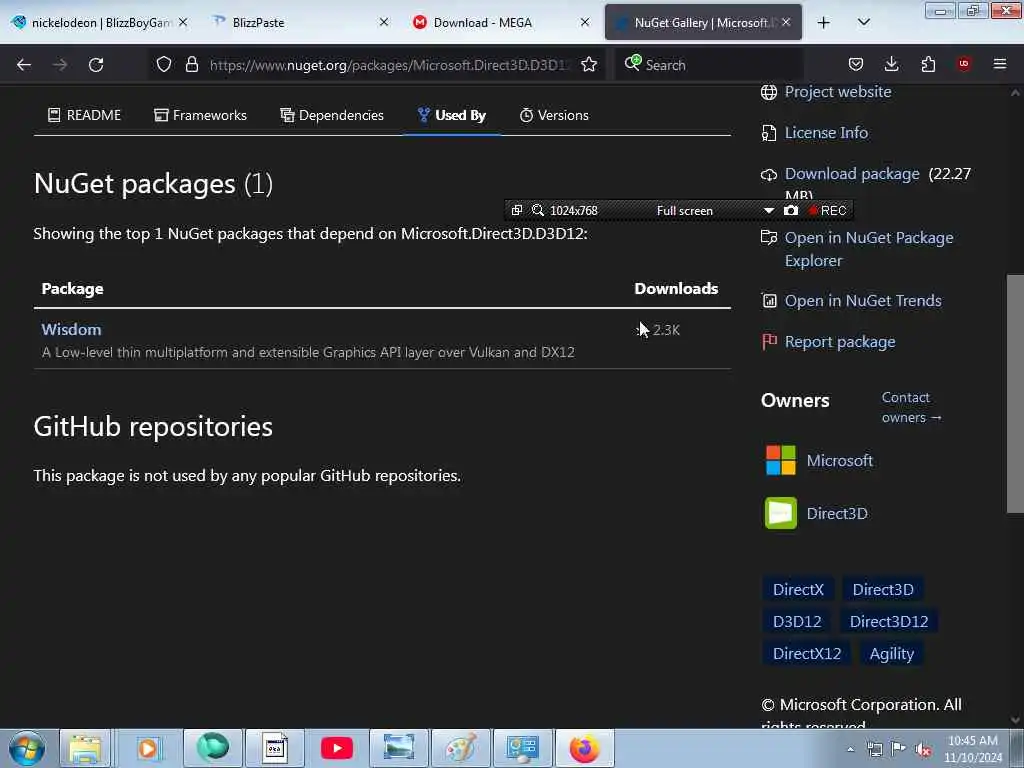Launch the media player taskbar icon
Image resolution: width=1024 pixels, height=768 pixels.
coord(148,748)
